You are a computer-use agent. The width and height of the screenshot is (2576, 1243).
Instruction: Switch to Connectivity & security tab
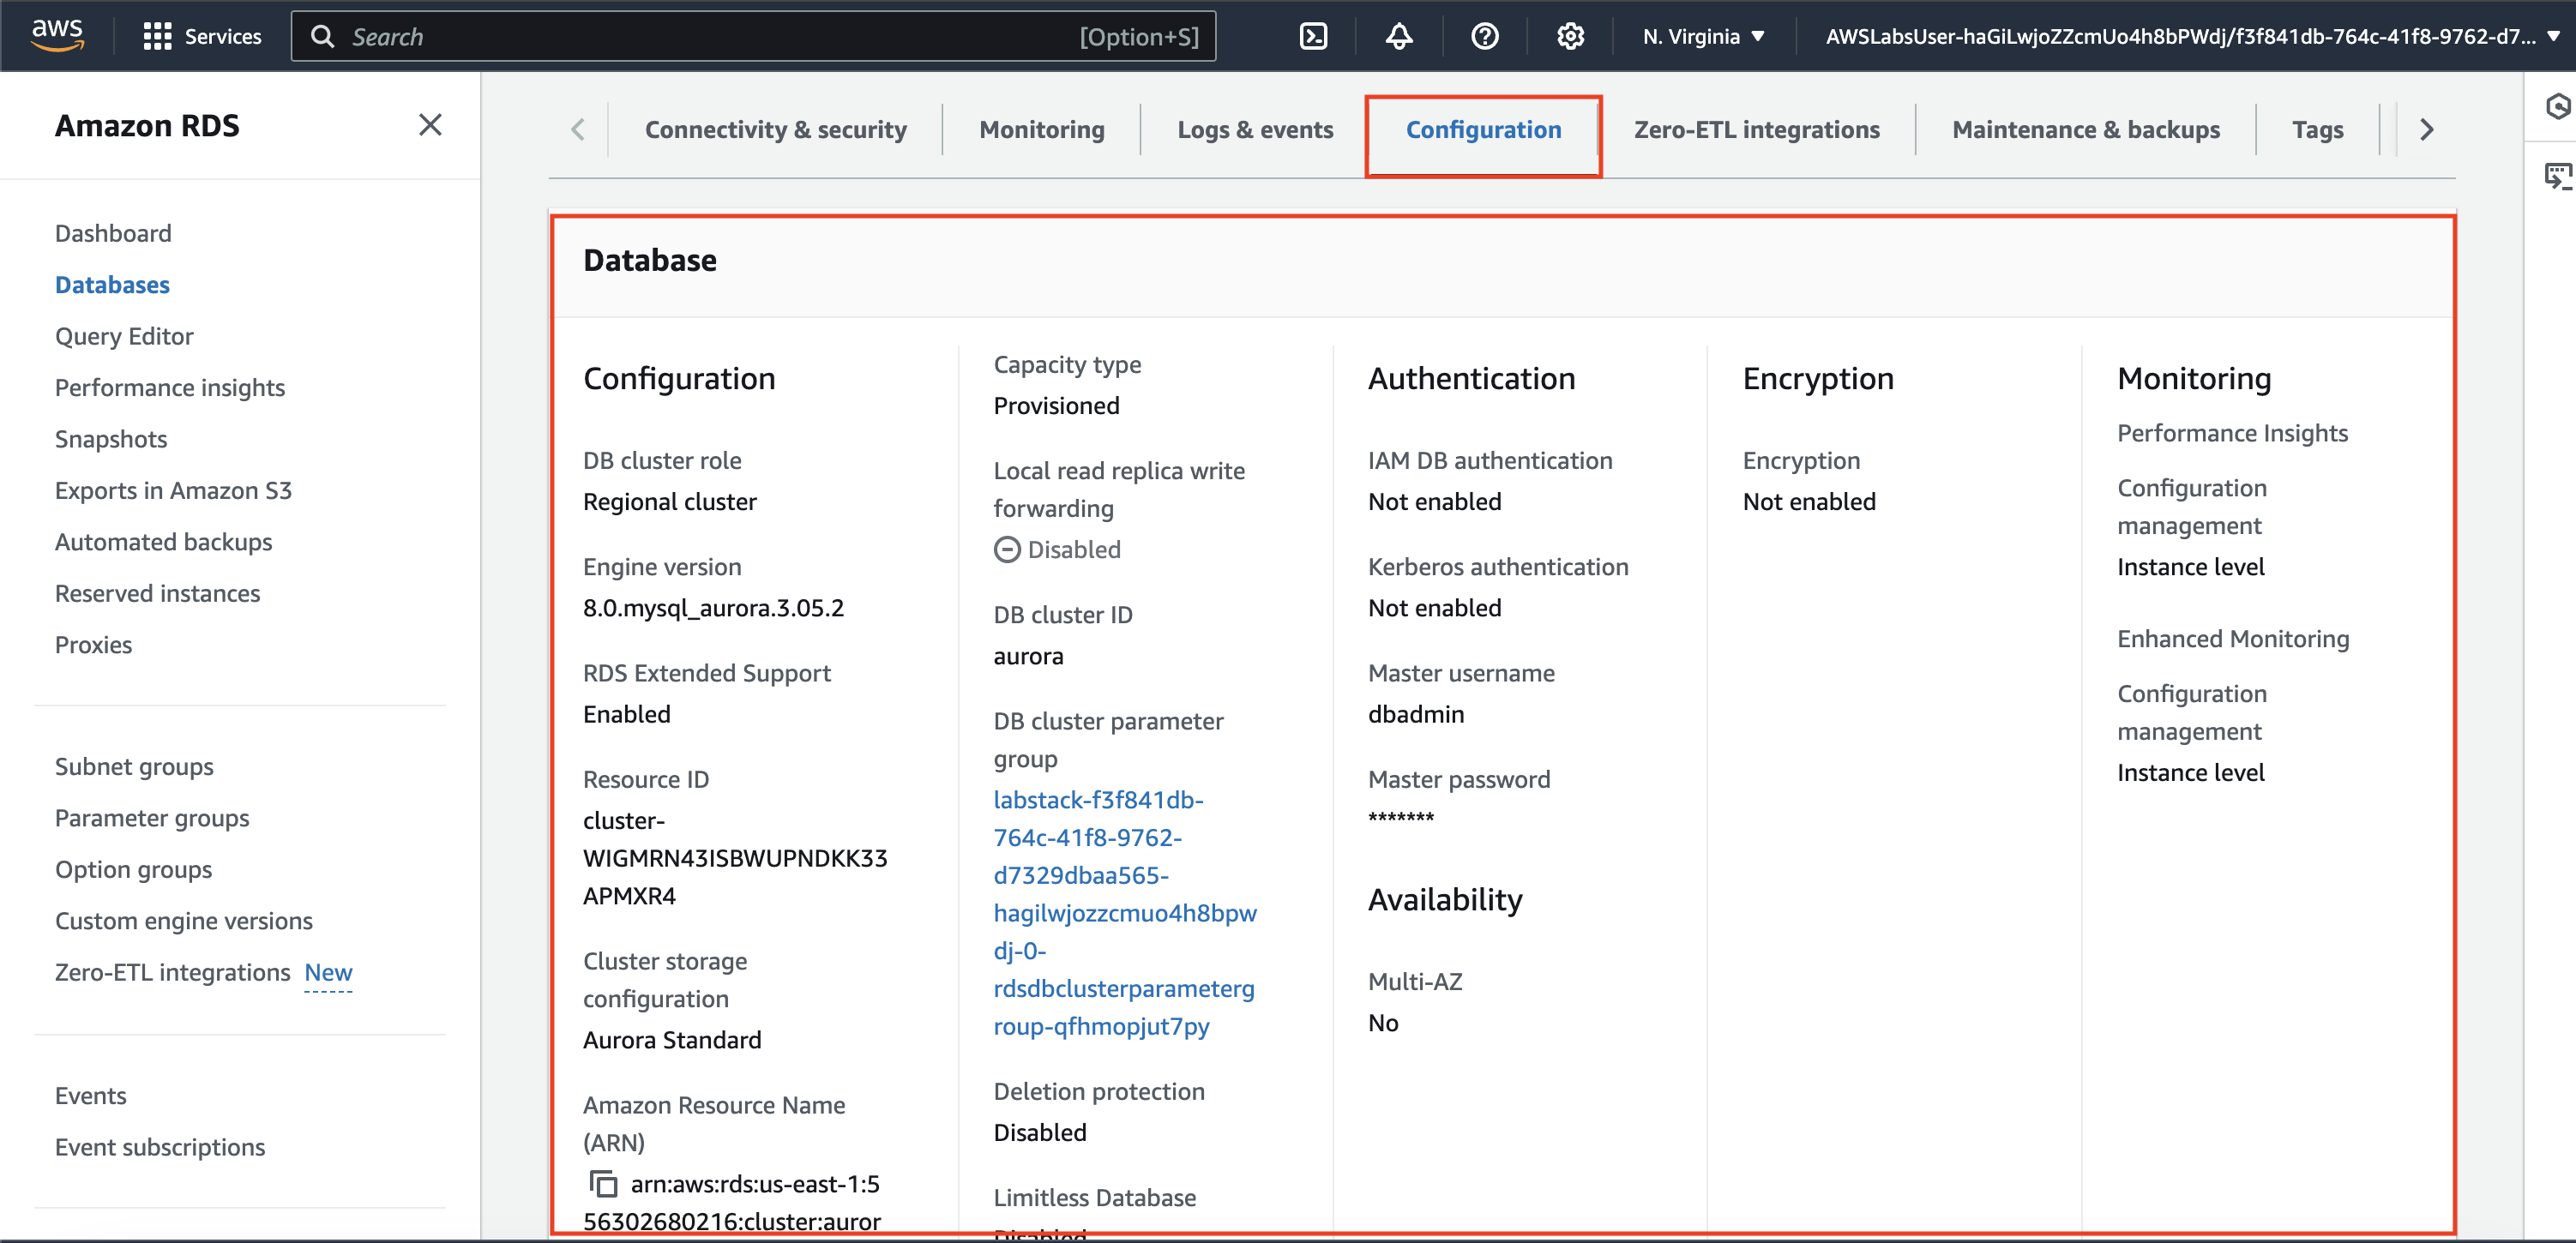[x=775, y=130]
